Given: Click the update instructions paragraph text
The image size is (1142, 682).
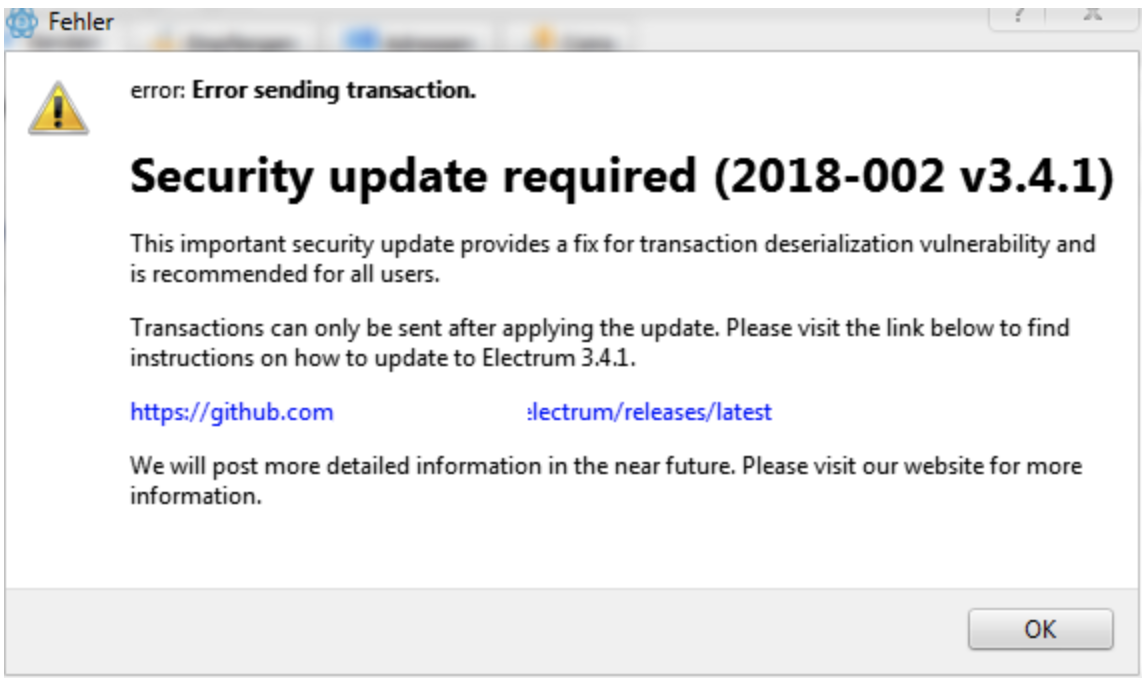Looking at the screenshot, I should click(x=450, y=340).
